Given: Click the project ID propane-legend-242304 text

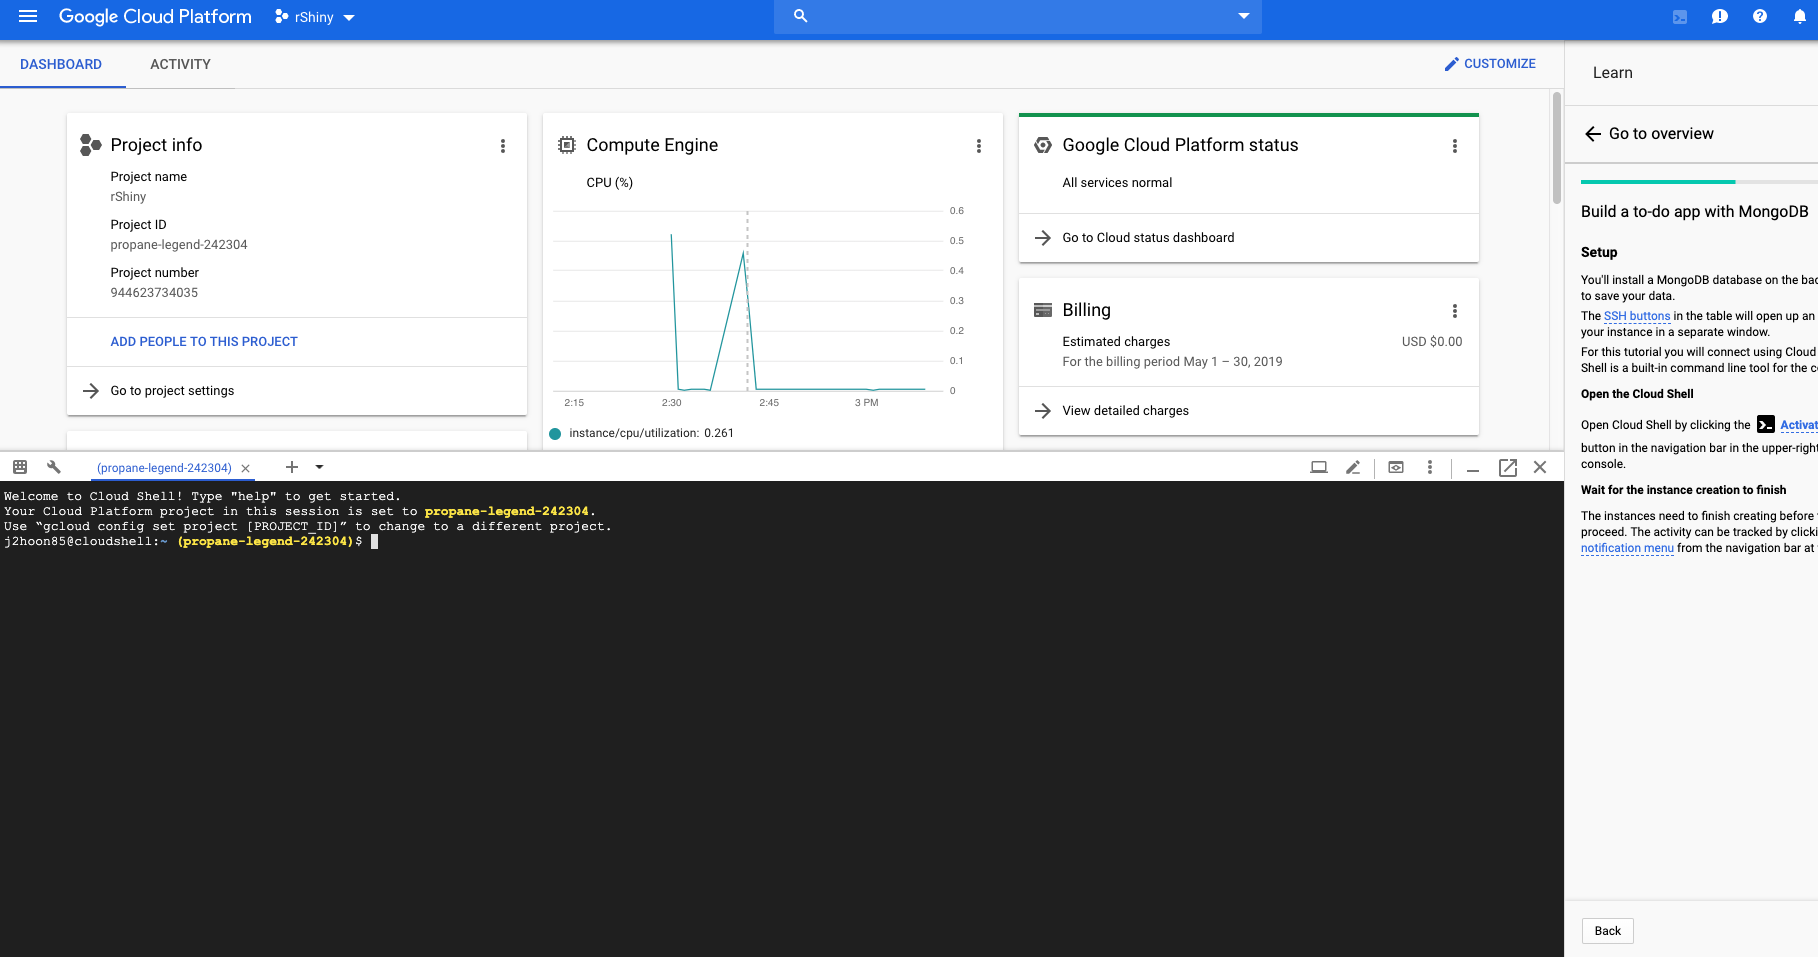Looking at the screenshot, I should (x=179, y=245).
